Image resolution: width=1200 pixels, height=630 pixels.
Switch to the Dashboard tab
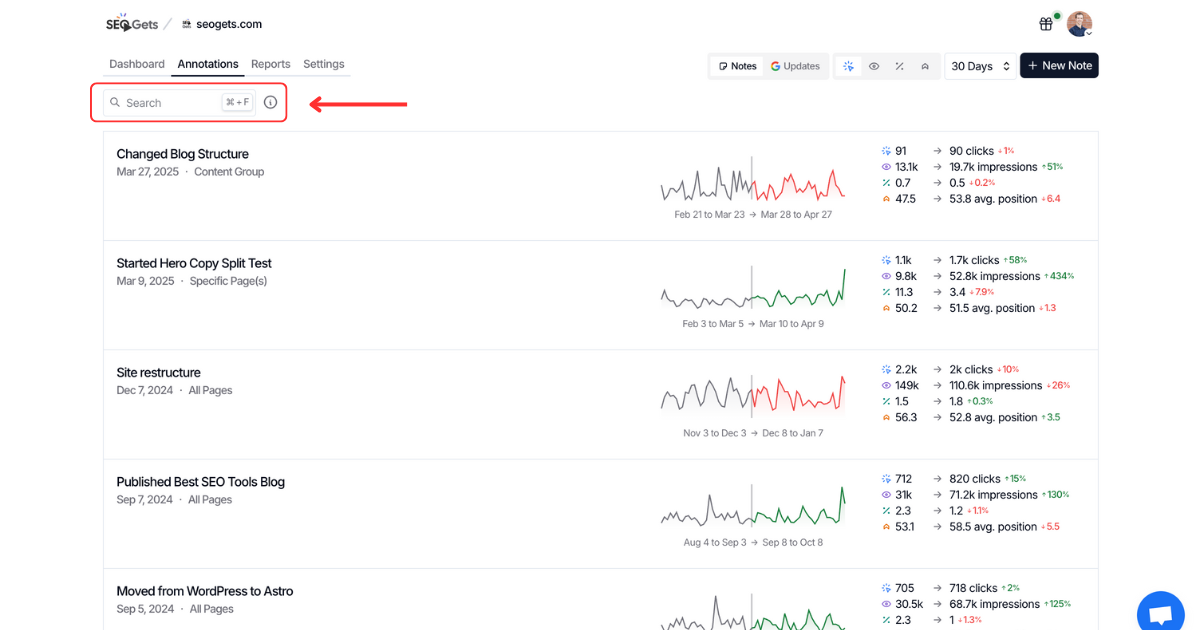point(137,64)
